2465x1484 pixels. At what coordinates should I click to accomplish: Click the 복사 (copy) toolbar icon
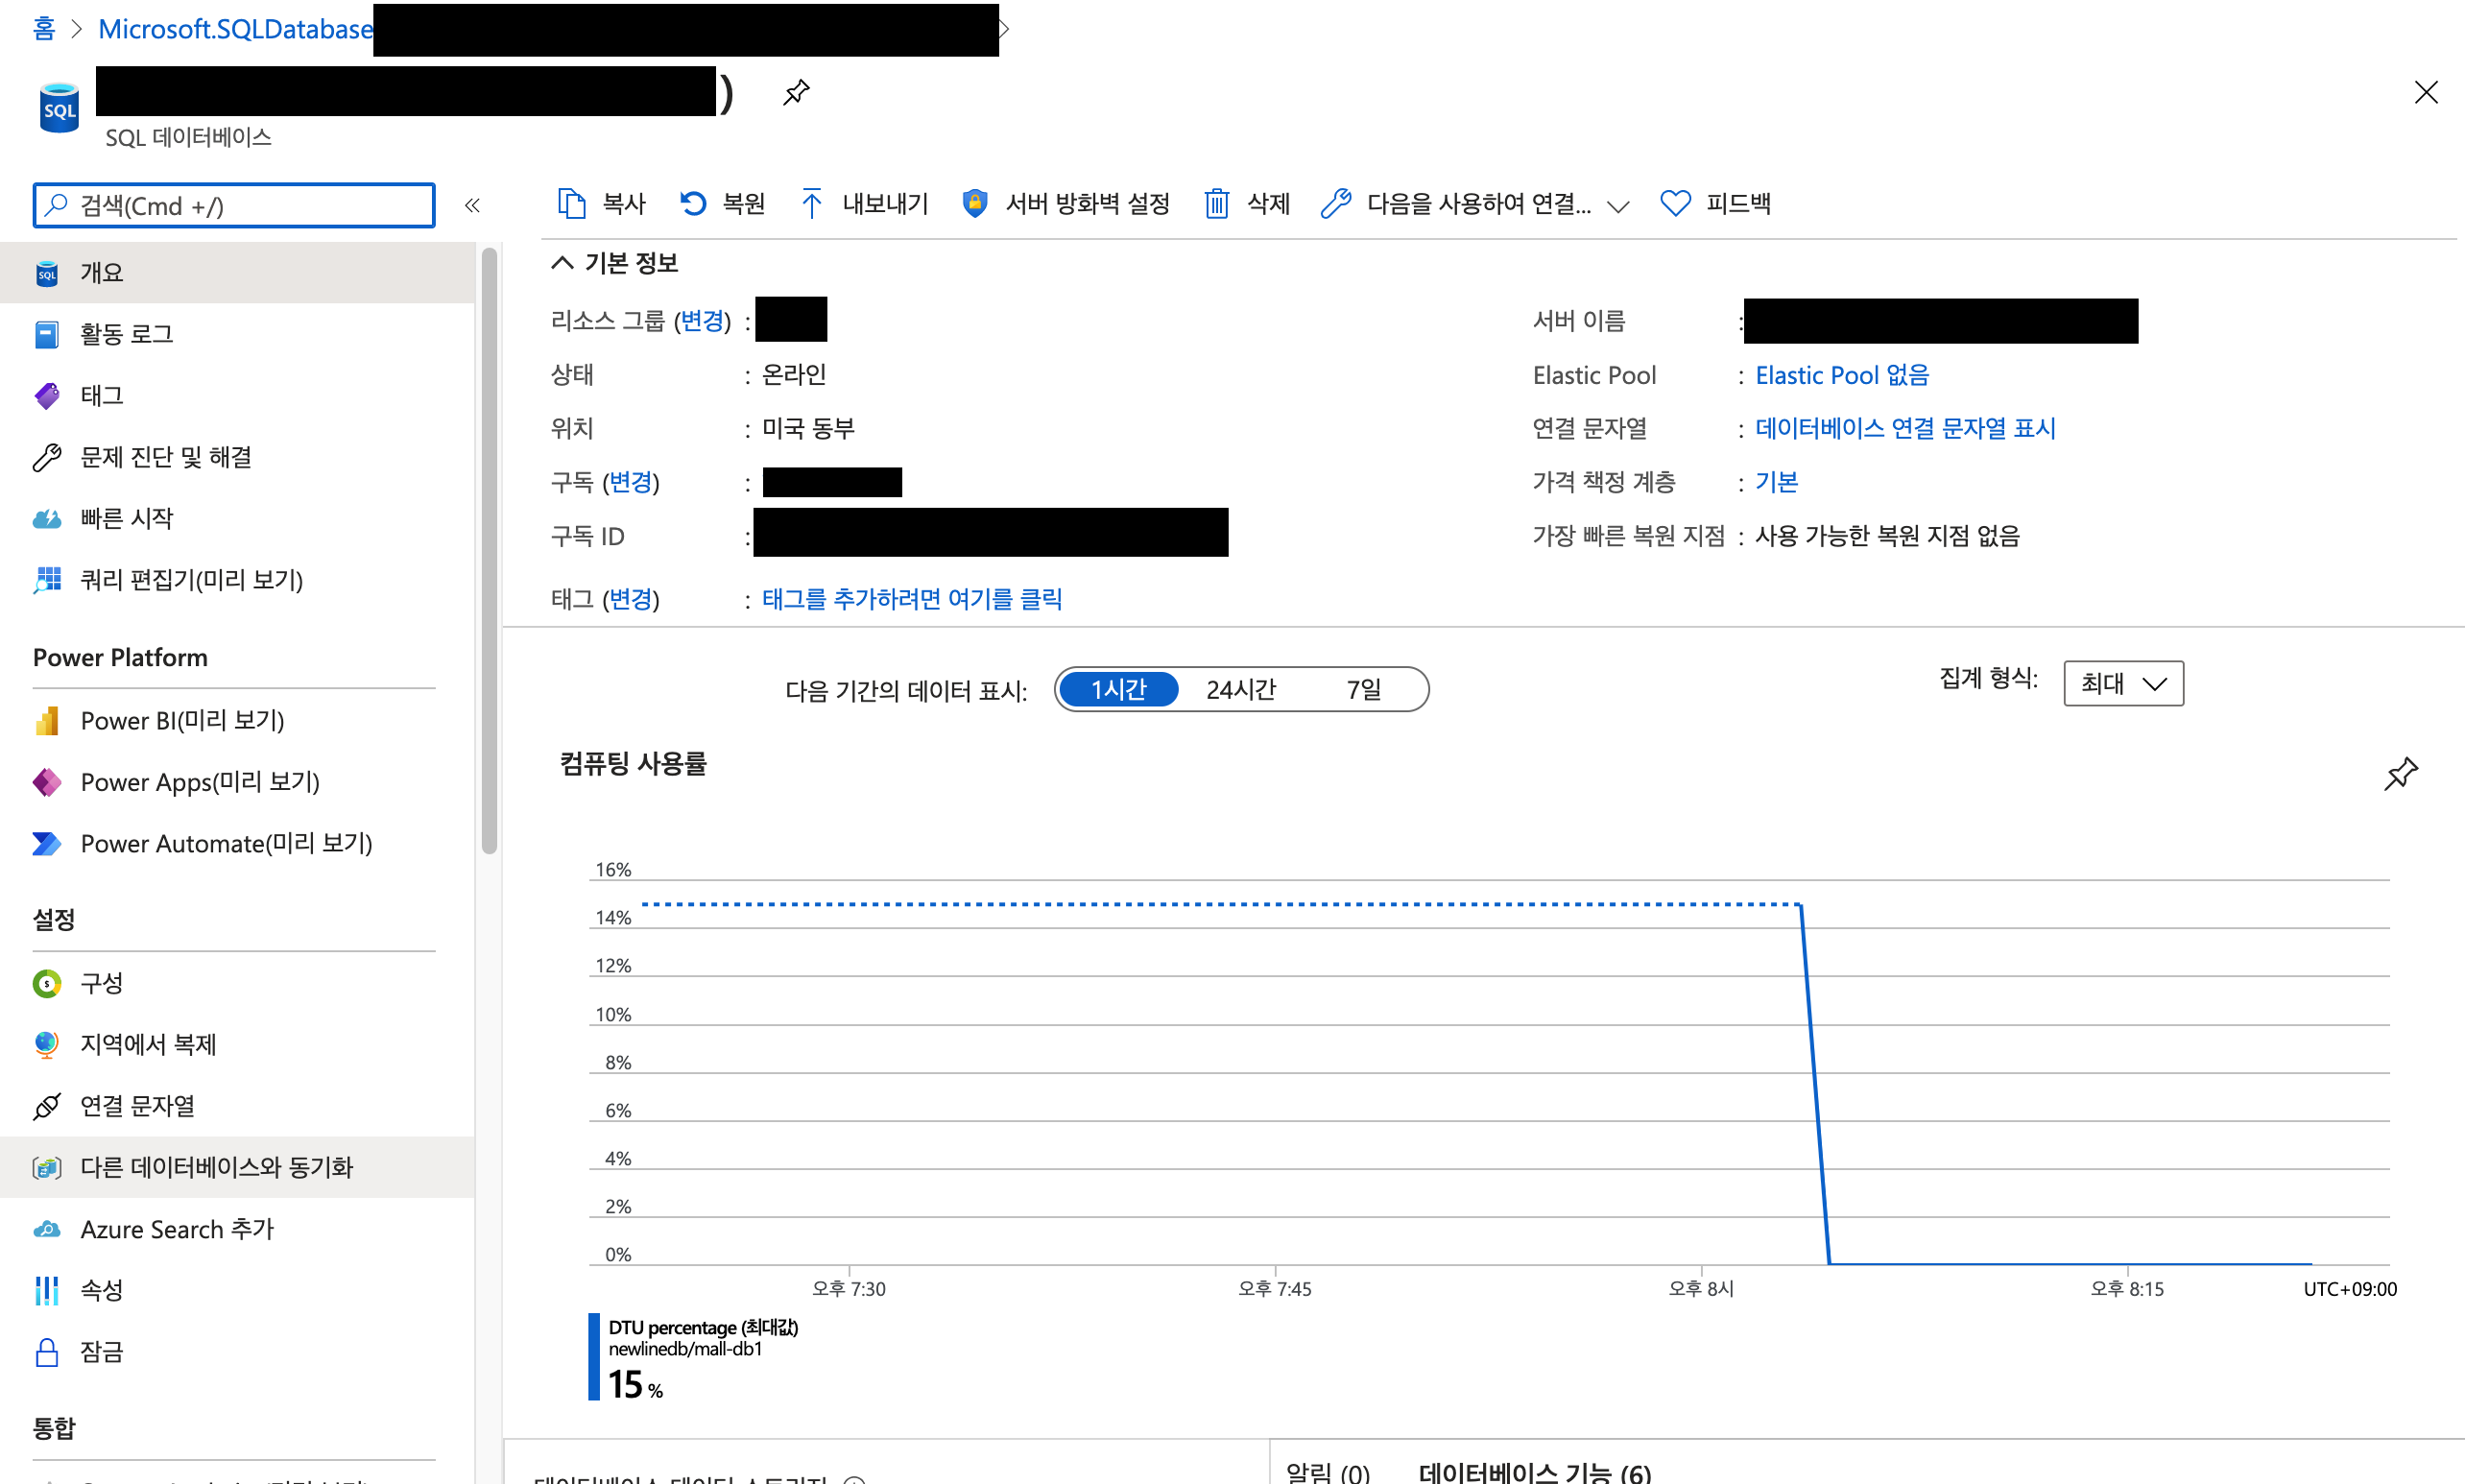pos(571,203)
